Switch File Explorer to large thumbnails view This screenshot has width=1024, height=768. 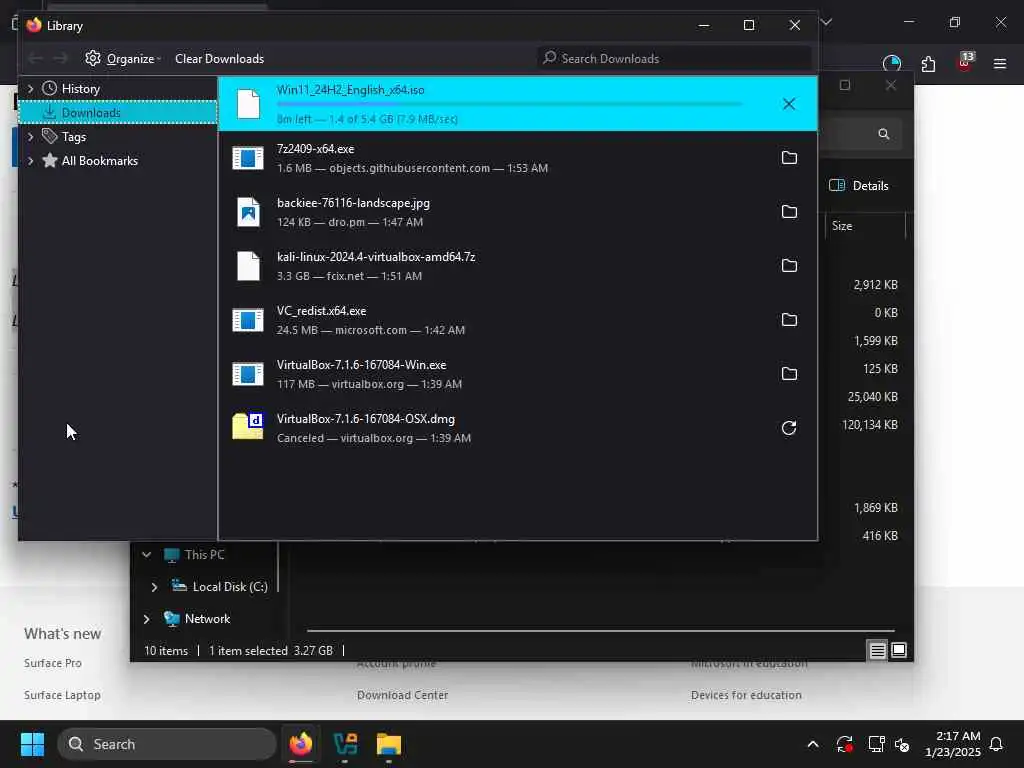899,650
